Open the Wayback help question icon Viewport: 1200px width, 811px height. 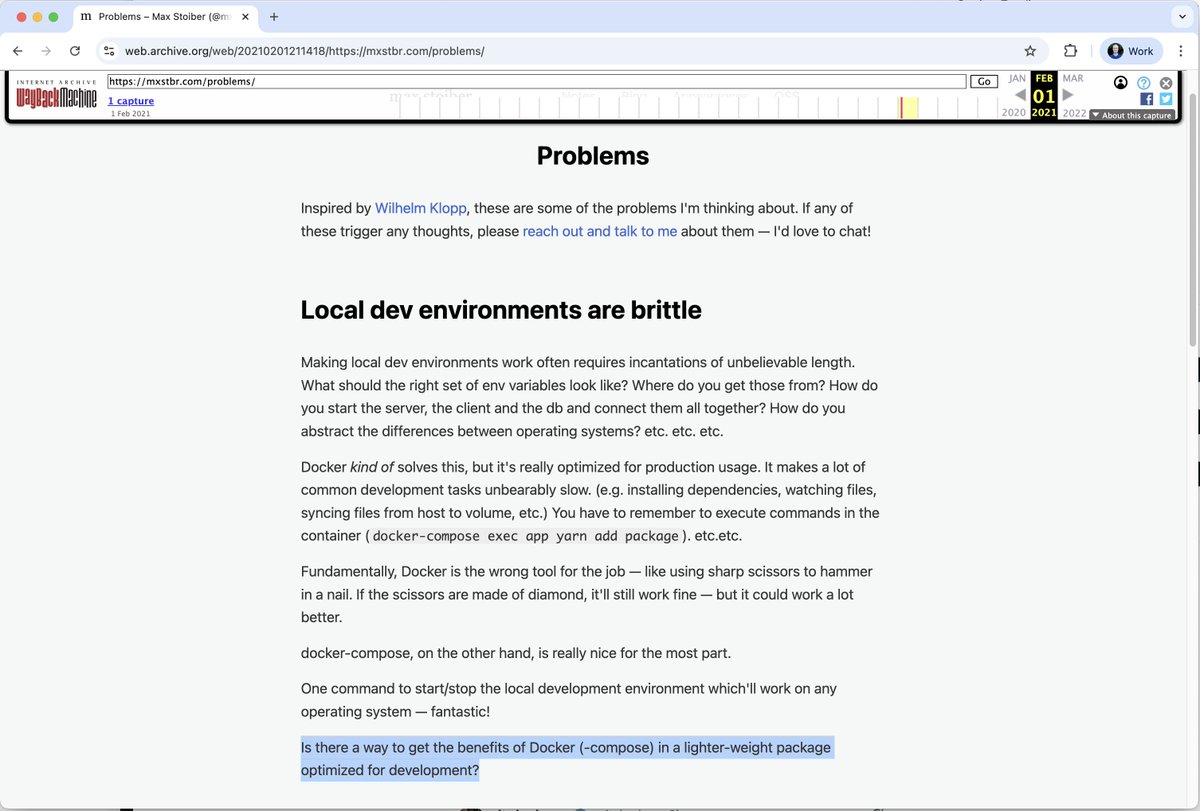[1144, 83]
